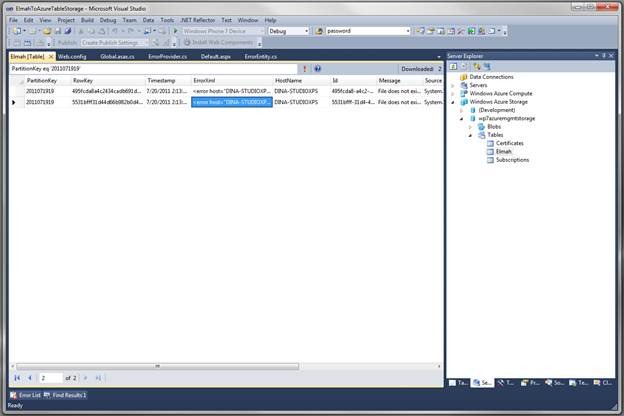Collapse the Tables node
The image size is (624, 416).
click(470, 135)
